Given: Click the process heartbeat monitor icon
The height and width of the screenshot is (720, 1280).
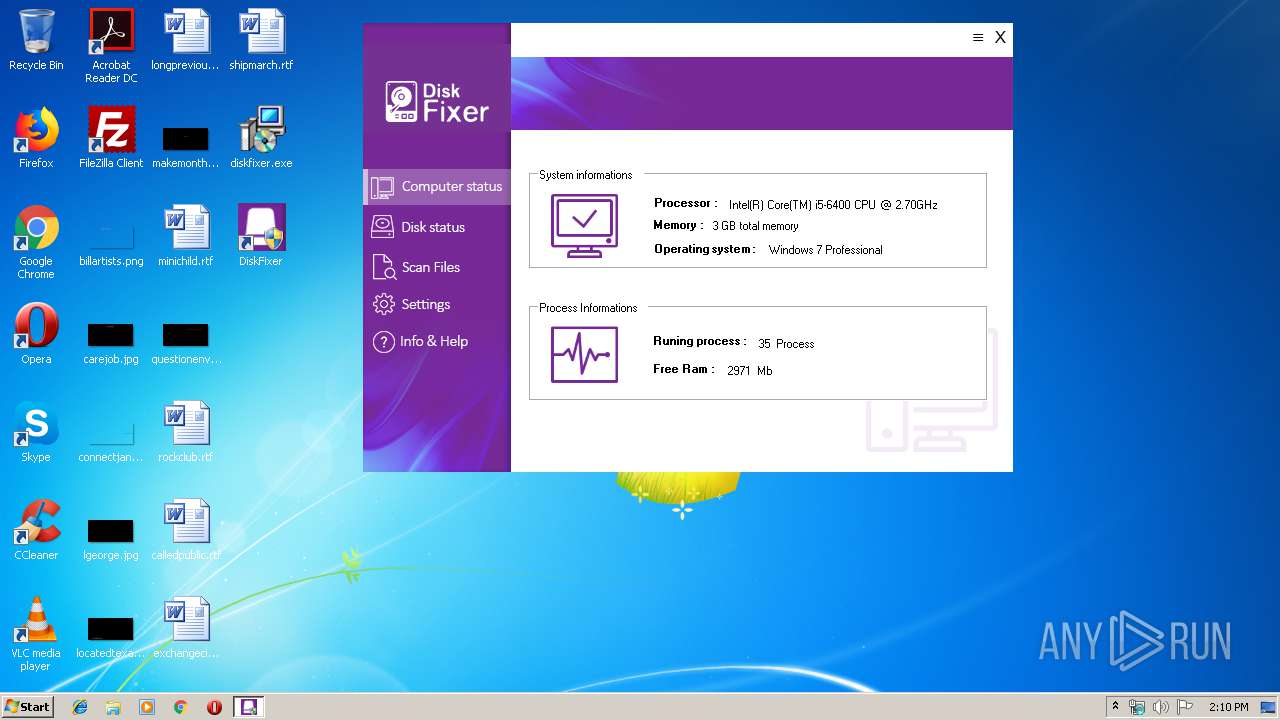Looking at the screenshot, I should pos(584,355).
